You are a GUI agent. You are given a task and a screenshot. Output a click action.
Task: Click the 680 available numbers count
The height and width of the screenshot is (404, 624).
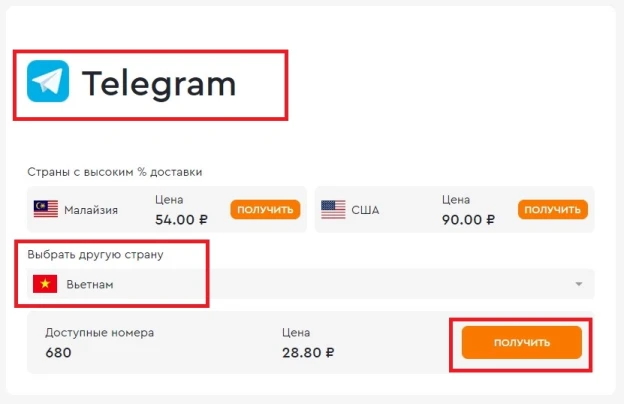click(x=58, y=352)
